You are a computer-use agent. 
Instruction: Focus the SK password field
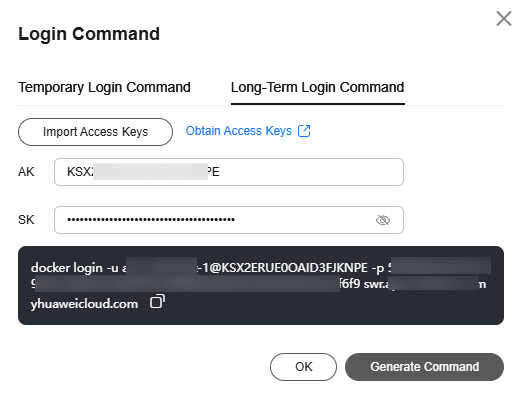[x=229, y=220]
